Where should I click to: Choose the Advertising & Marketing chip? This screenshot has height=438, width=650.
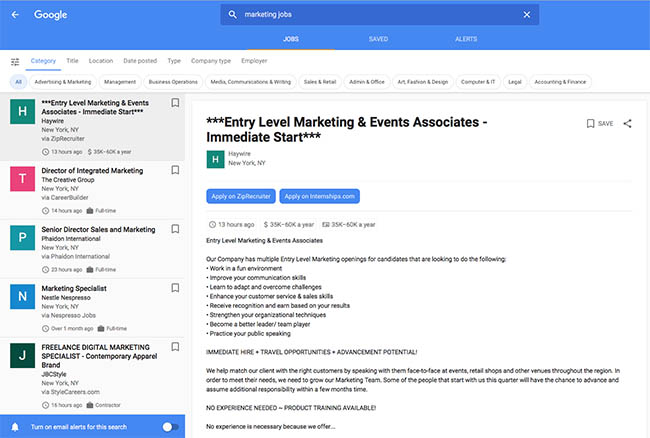pyautogui.click(x=63, y=82)
